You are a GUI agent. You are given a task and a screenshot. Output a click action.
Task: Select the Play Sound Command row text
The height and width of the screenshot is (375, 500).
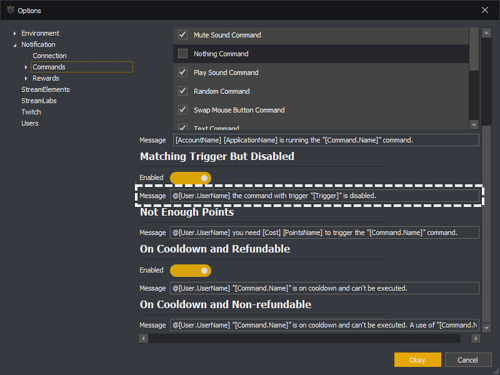pos(226,72)
